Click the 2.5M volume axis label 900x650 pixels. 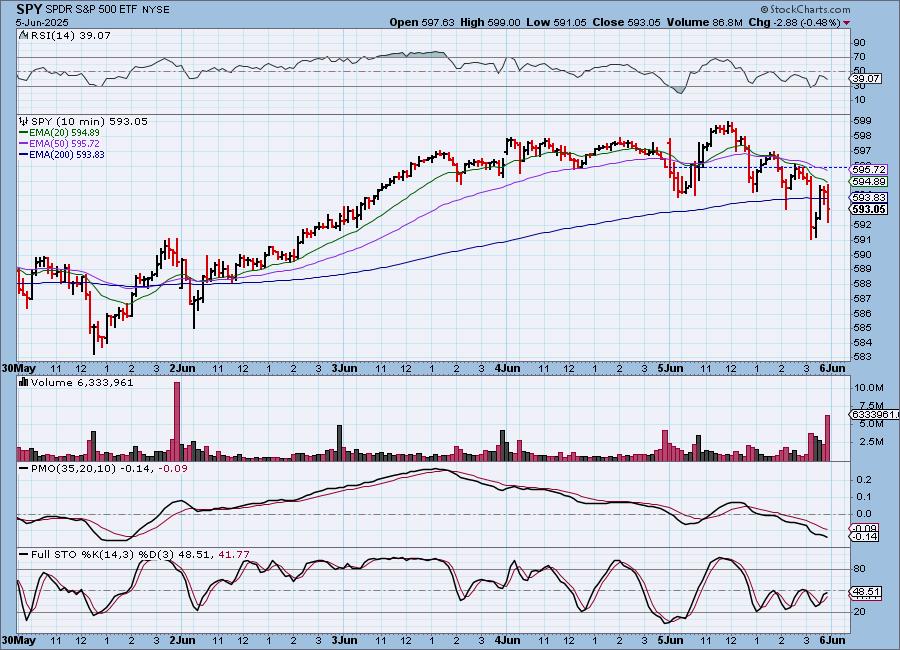[871, 442]
